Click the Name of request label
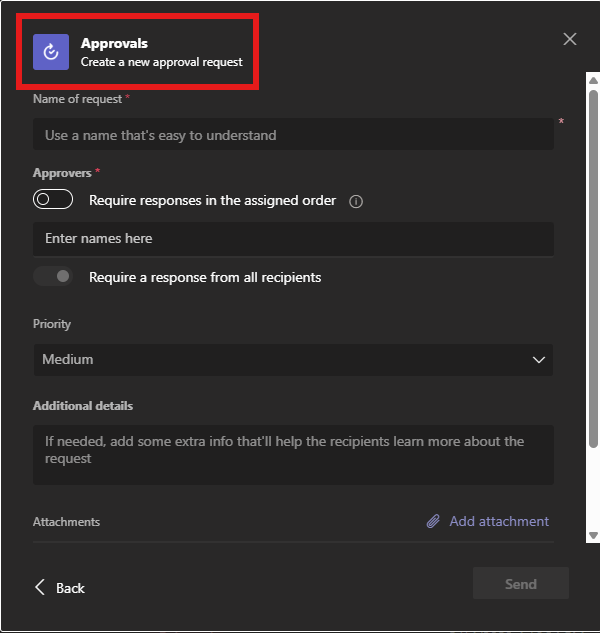The image size is (600, 633). pos(77,99)
